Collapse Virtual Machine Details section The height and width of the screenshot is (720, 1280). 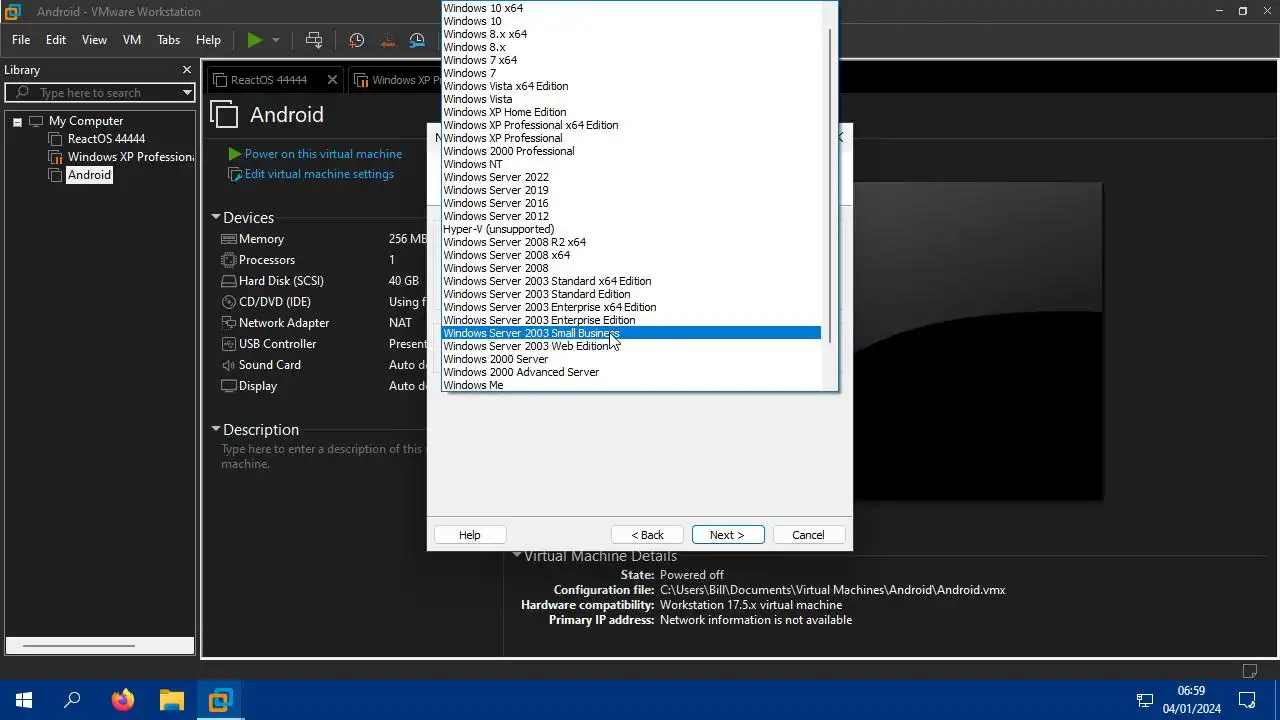(x=517, y=556)
